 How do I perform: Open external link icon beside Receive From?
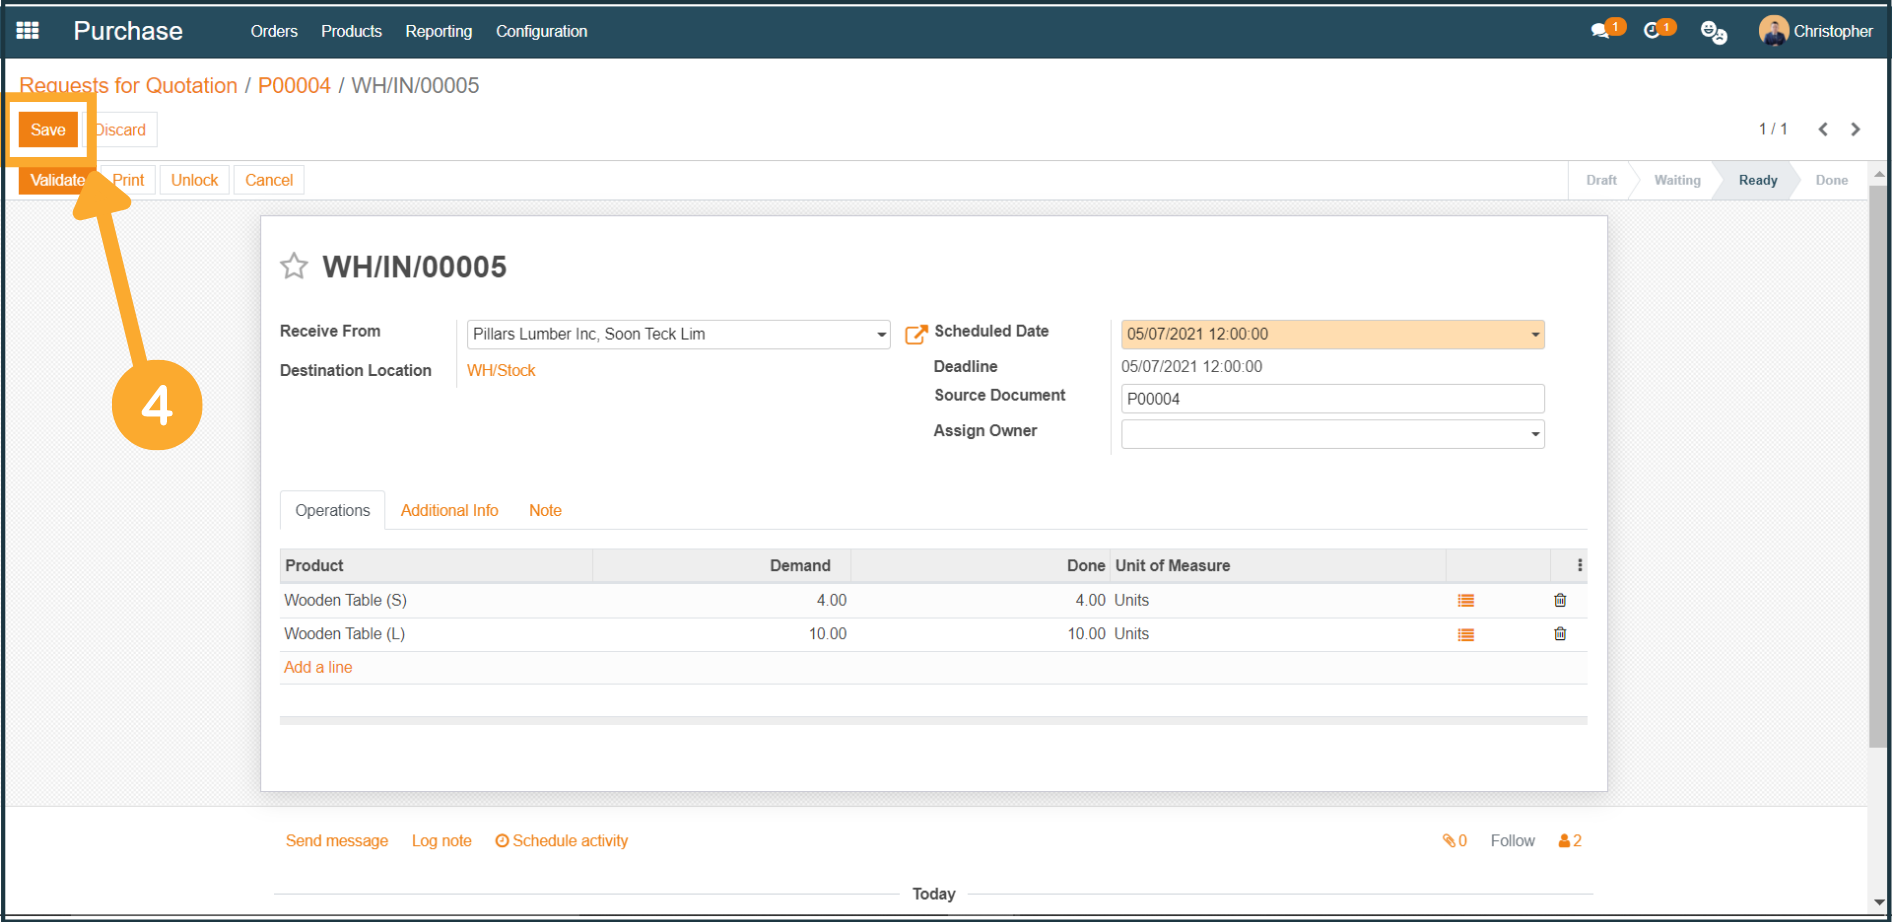click(915, 335)
